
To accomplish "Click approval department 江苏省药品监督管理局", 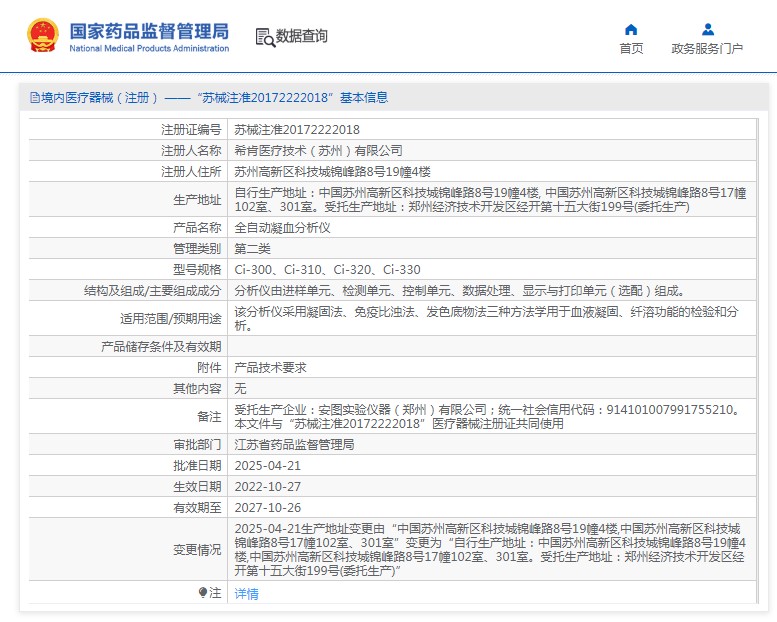I will click(294, 444).
